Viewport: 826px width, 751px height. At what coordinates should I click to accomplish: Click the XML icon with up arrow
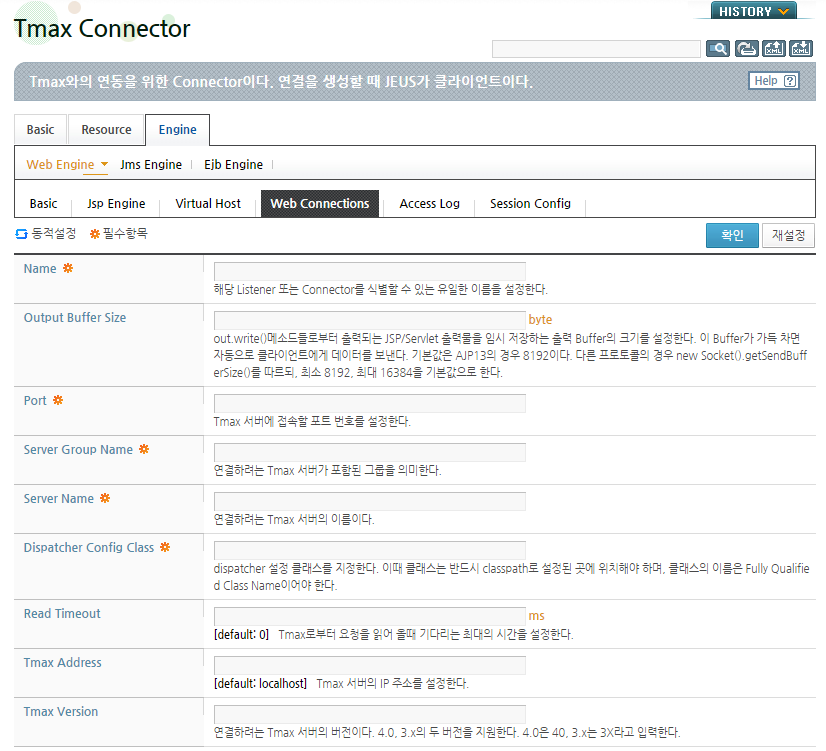tap(774, 49)
